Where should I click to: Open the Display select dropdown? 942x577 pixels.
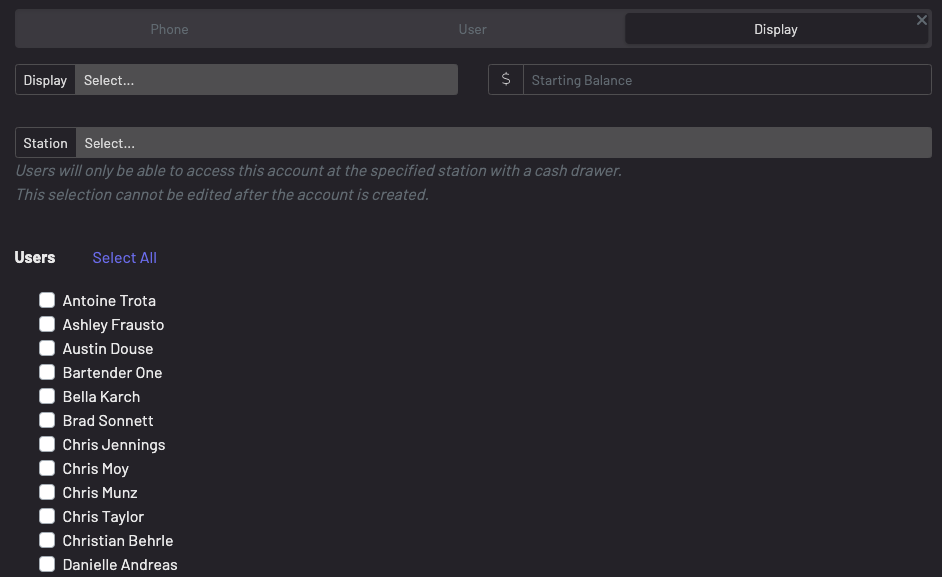click(x=266, y=80)
